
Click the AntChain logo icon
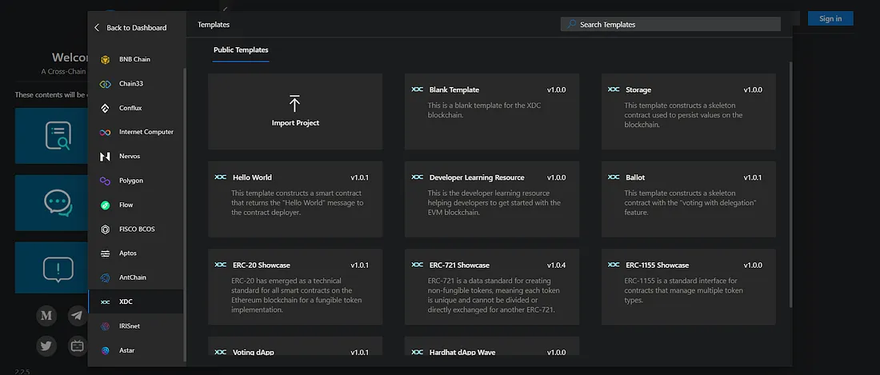pyautogui.click(x=105, y=278)
